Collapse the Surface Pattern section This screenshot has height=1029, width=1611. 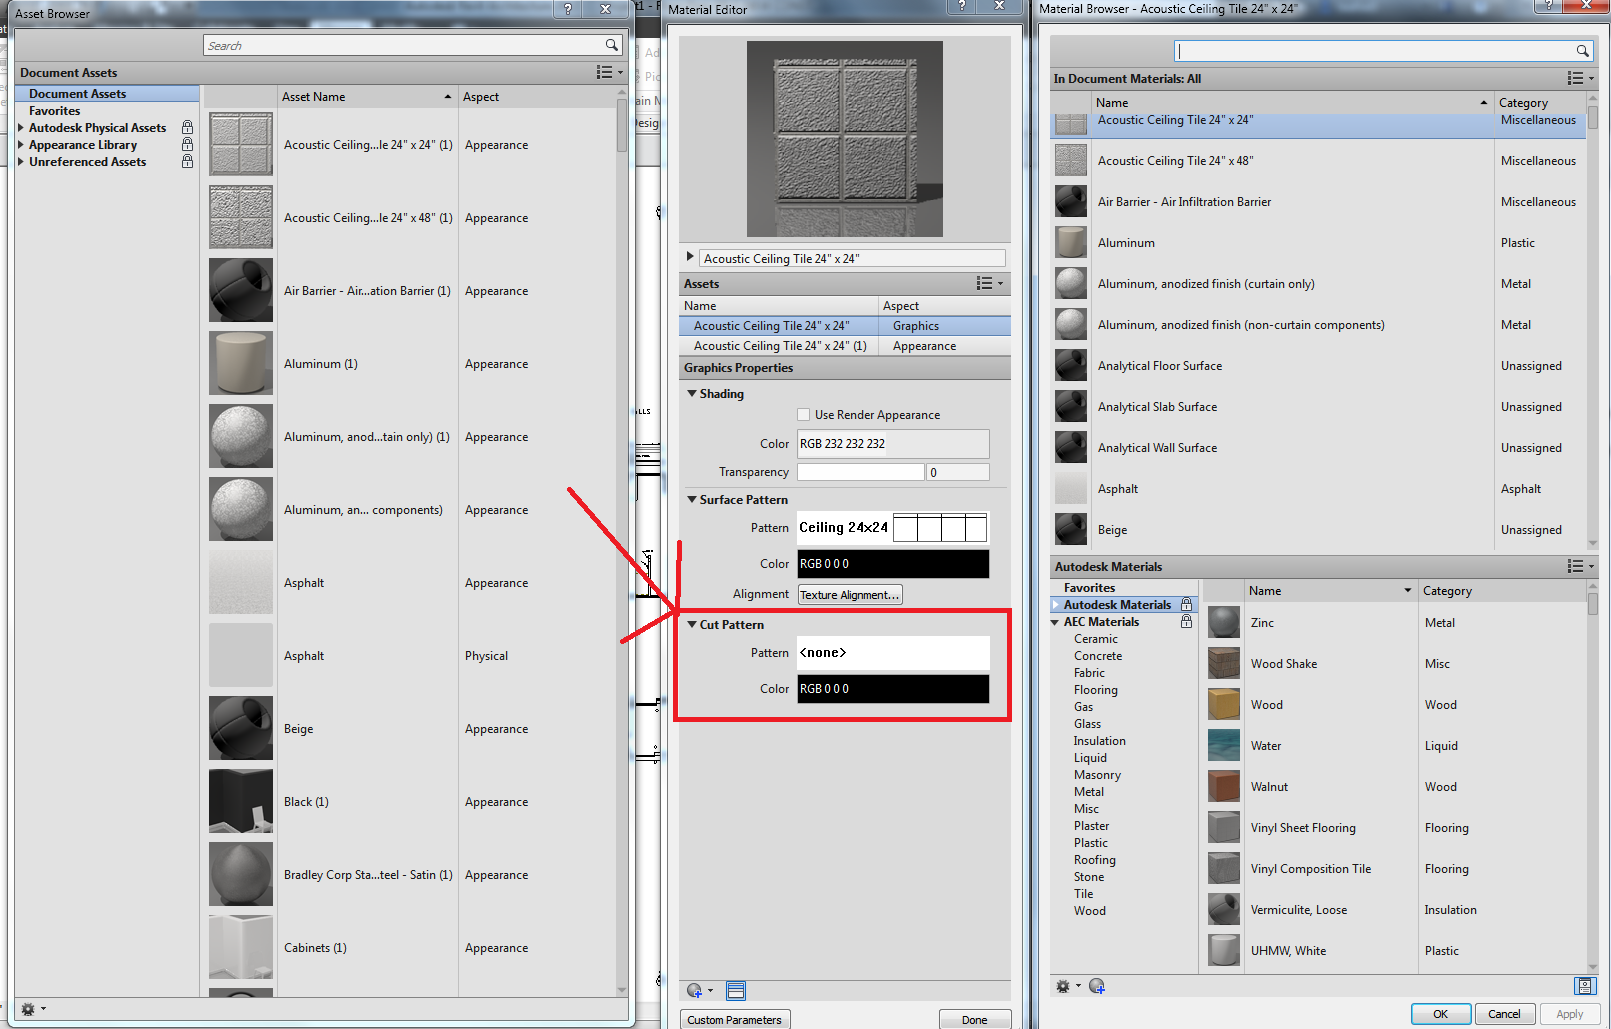[692, 500]
